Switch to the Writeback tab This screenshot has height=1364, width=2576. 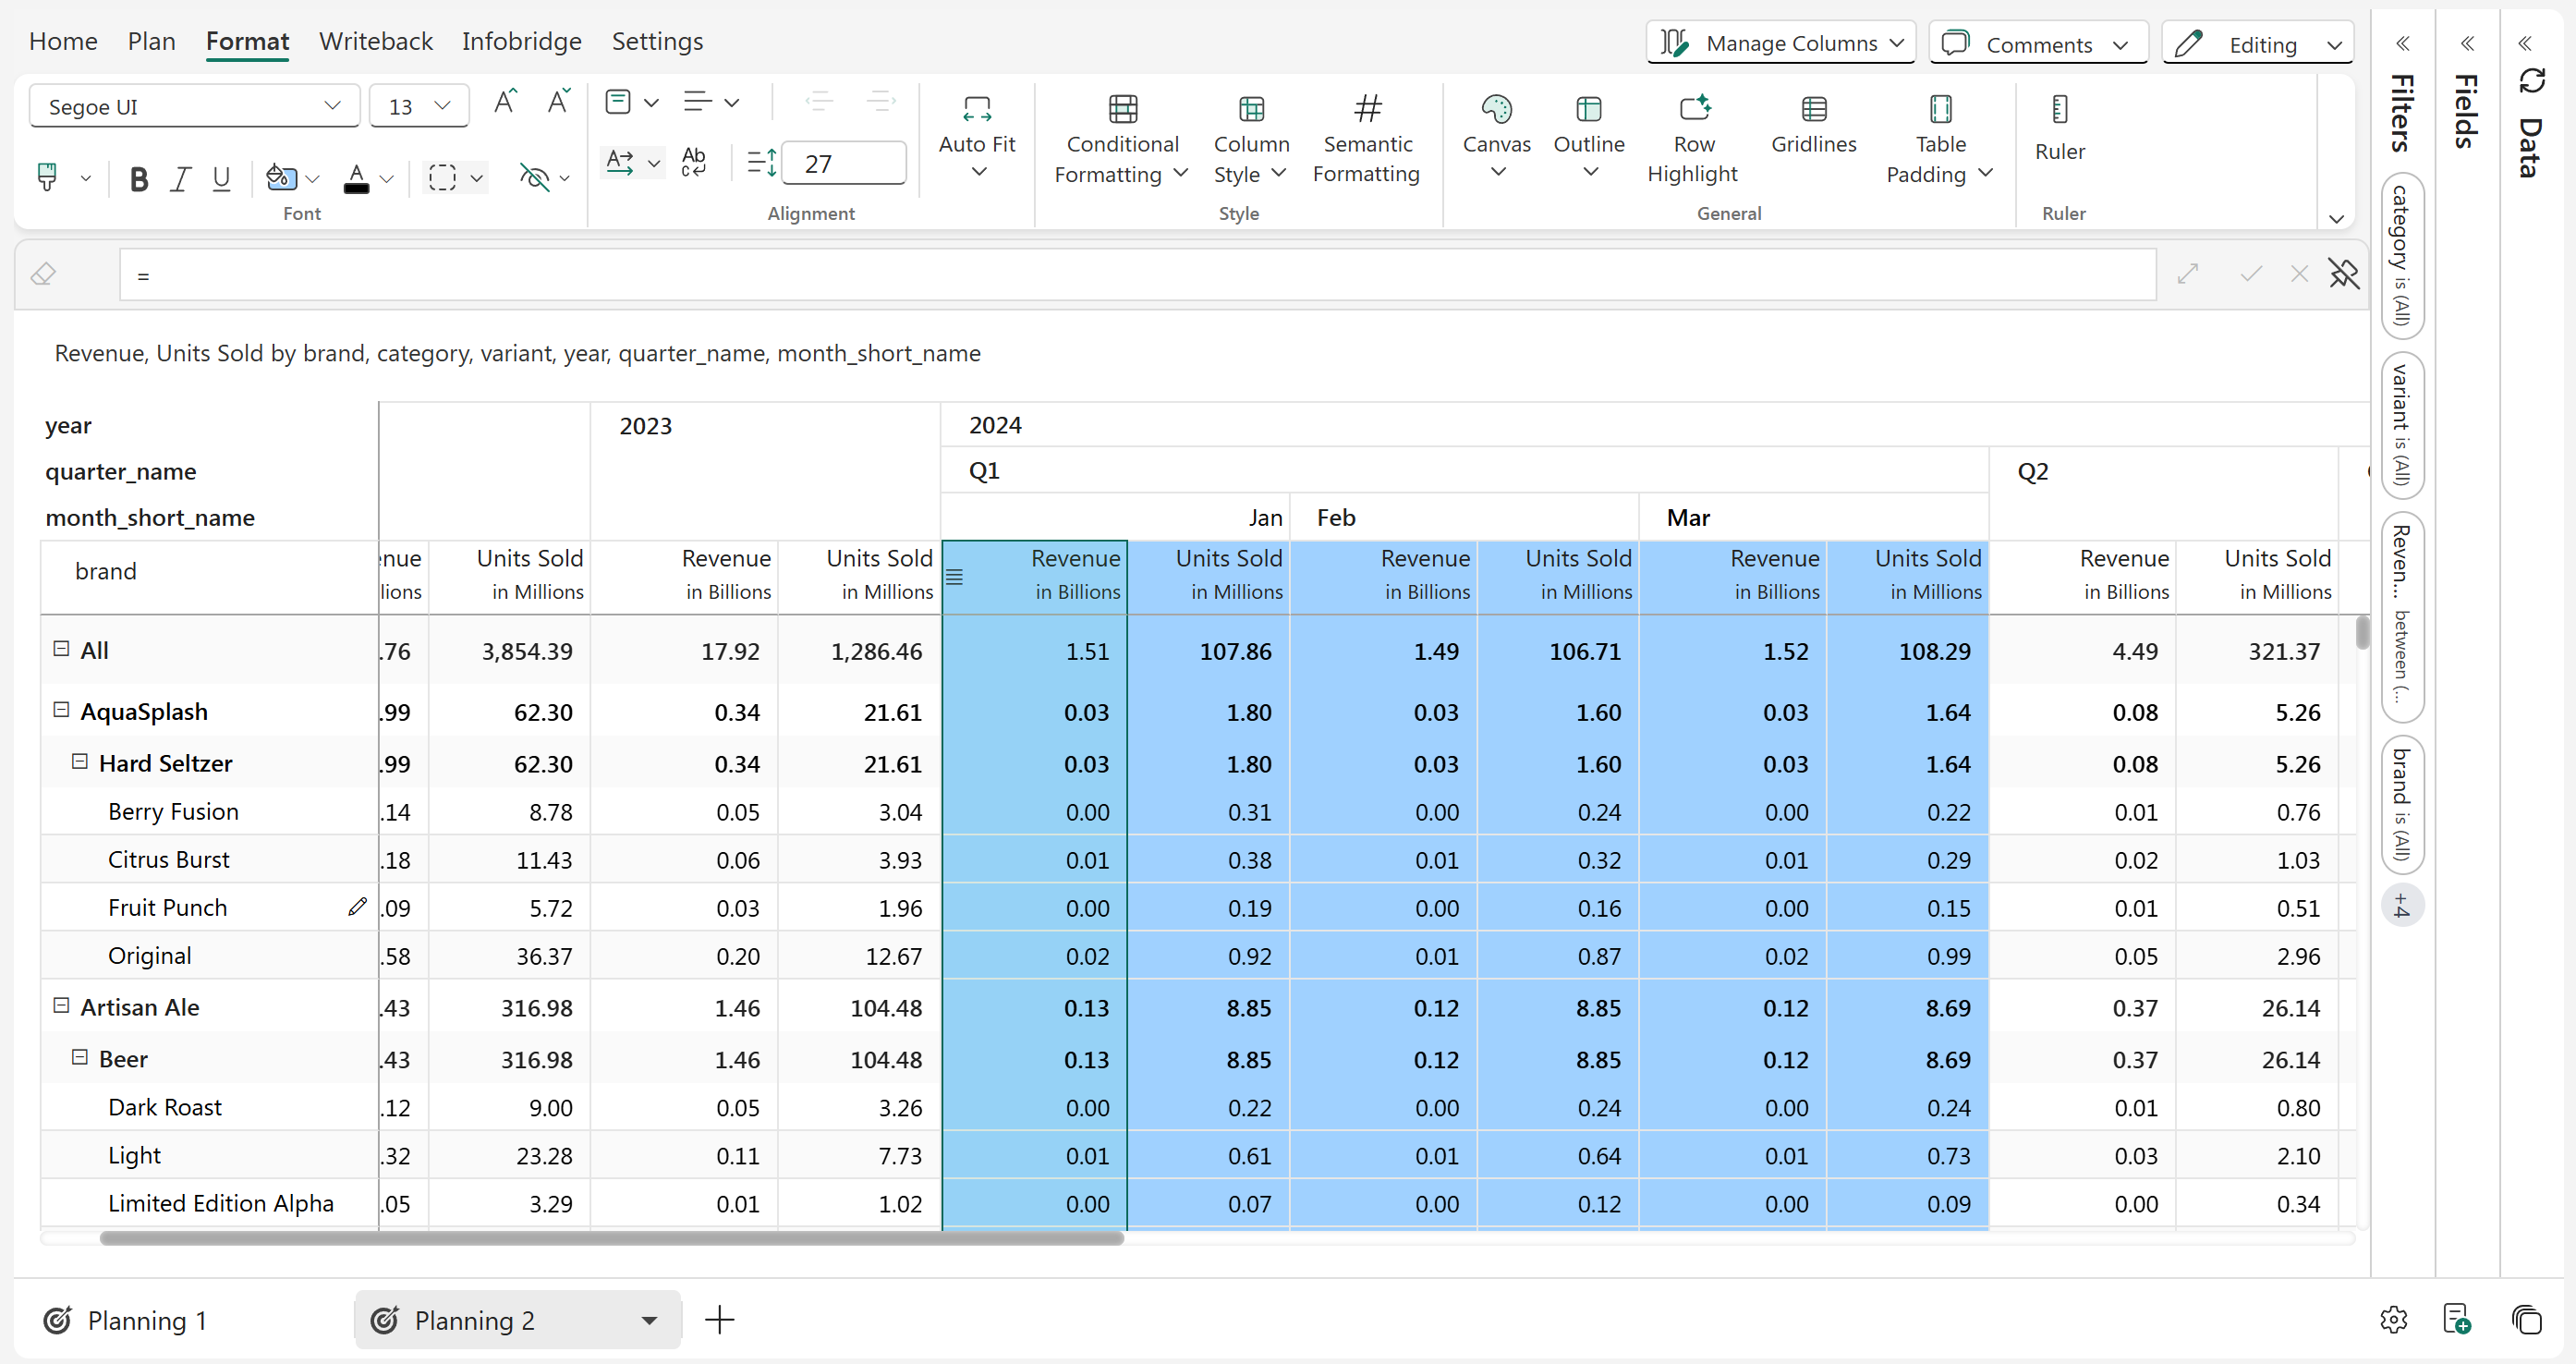(375, 41)
